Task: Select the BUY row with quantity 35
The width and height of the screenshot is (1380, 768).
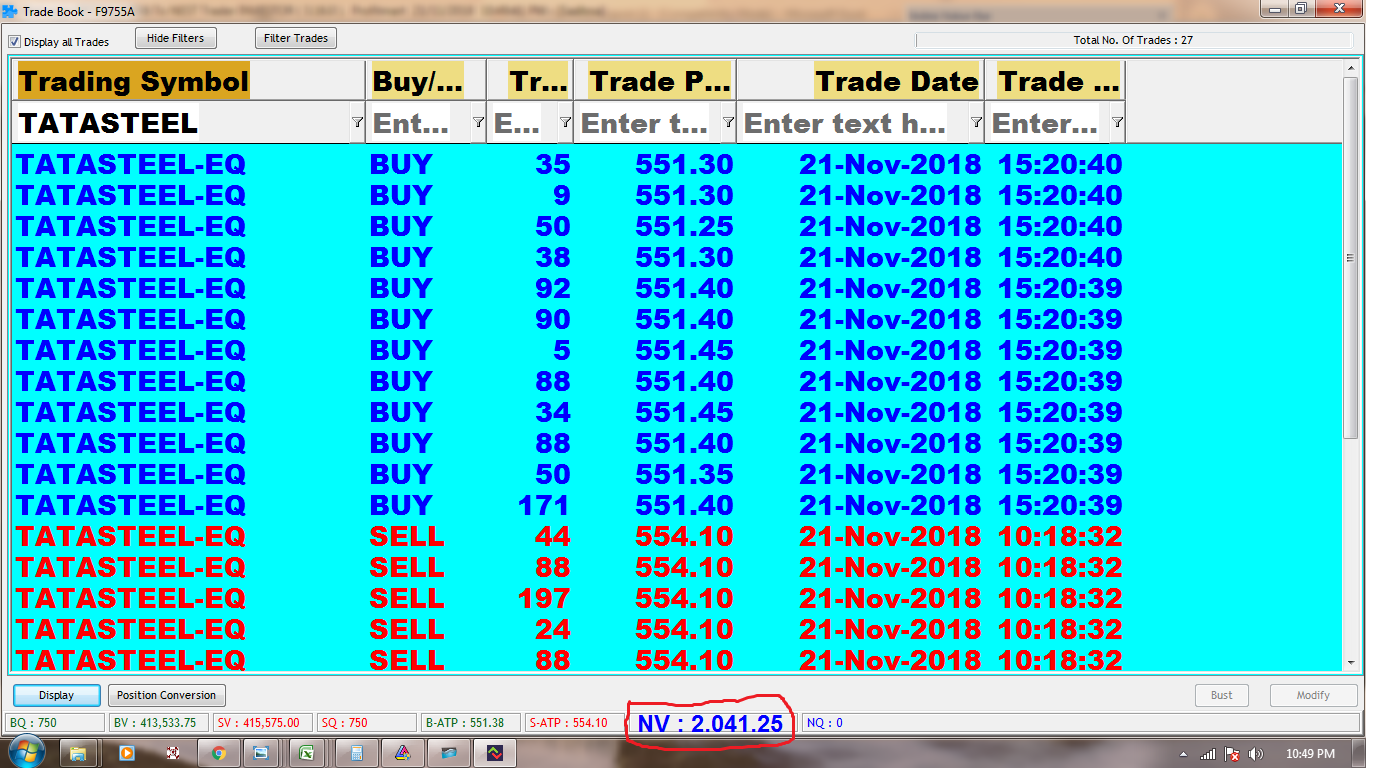Action: pyautogui.click(x=676, y=164)
